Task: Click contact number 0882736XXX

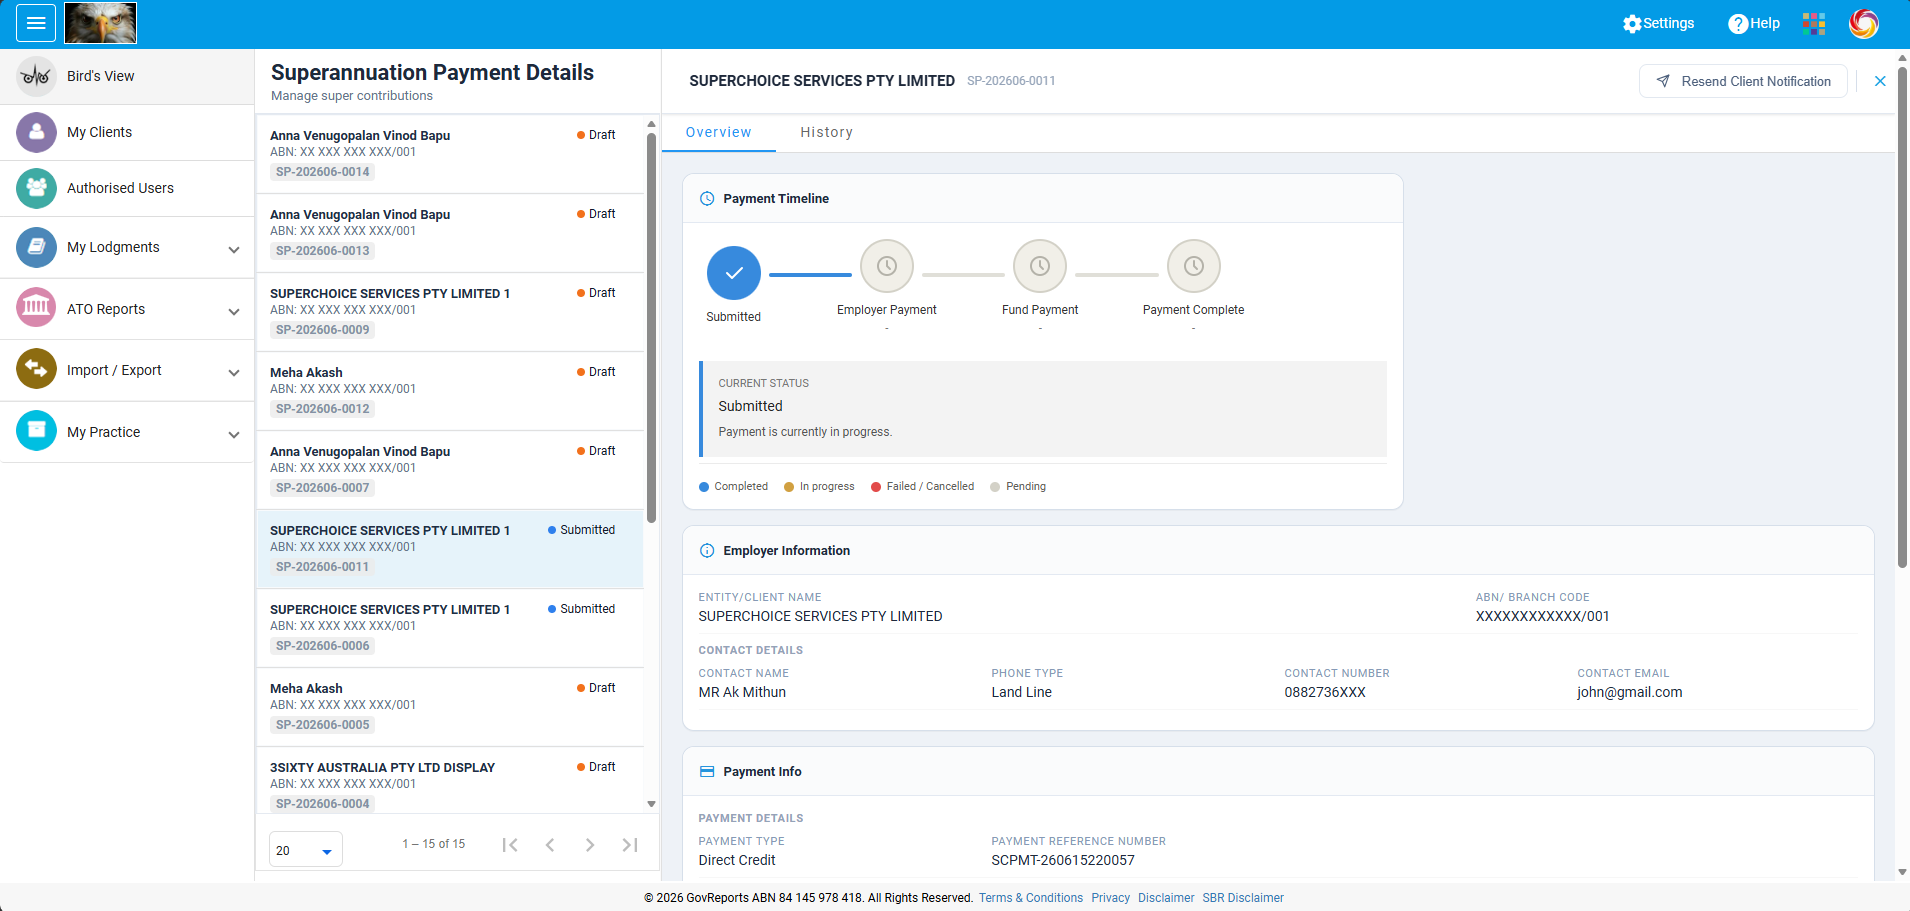Action: 1325,692
